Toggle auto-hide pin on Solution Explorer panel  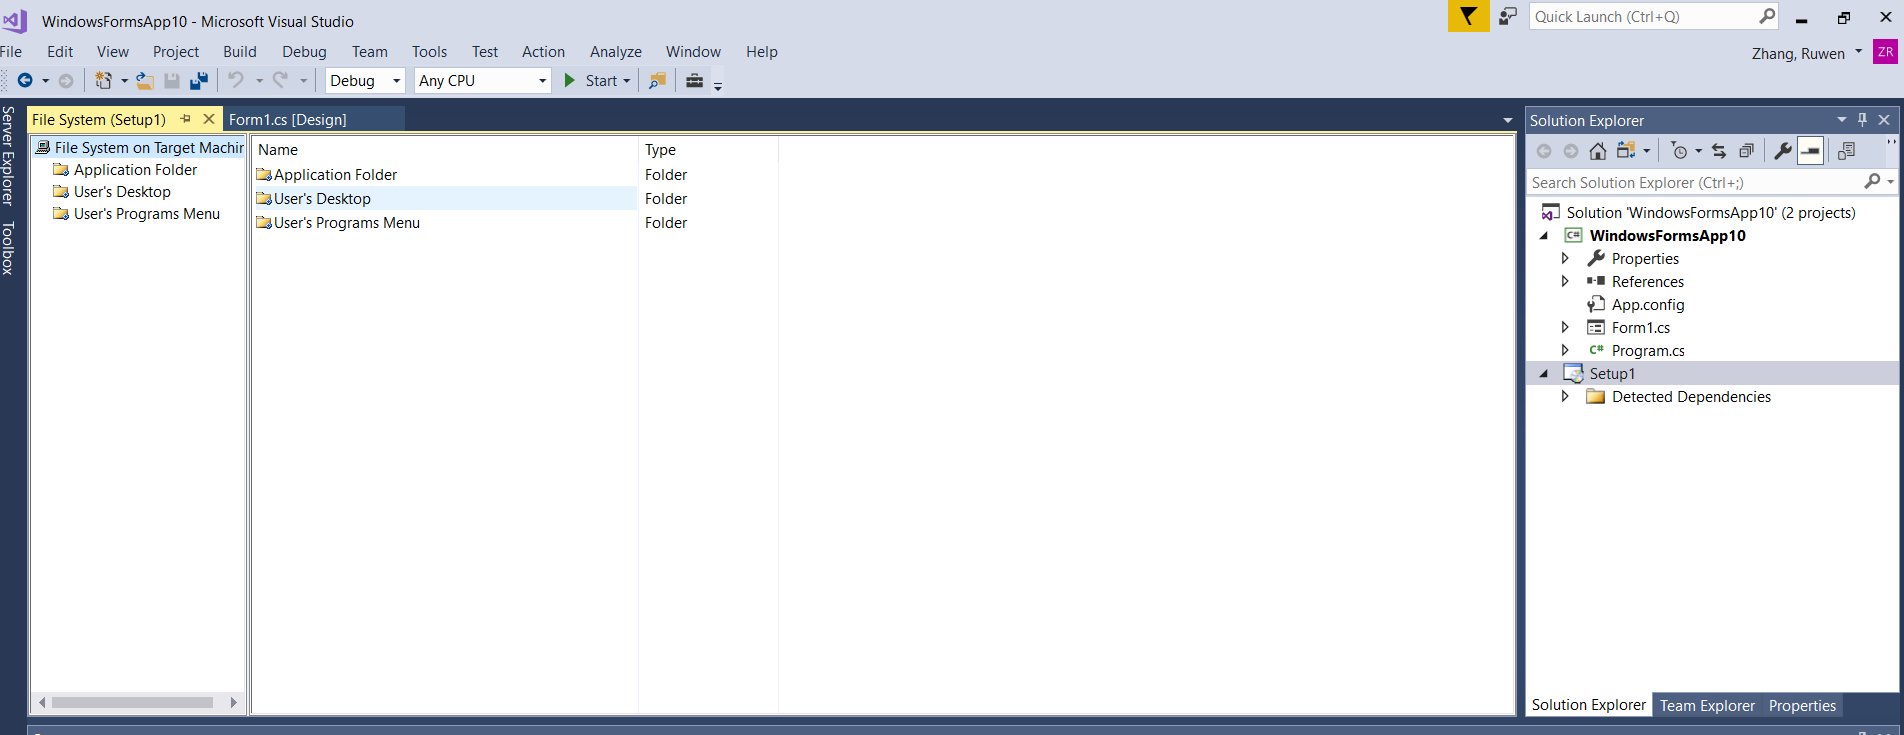coord(1862,120)
